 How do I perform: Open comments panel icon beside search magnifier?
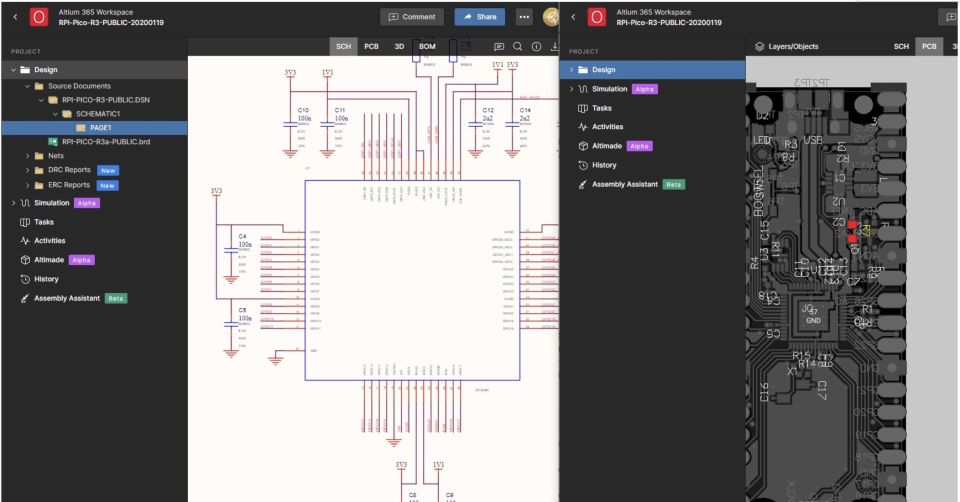tap(498, 47)
